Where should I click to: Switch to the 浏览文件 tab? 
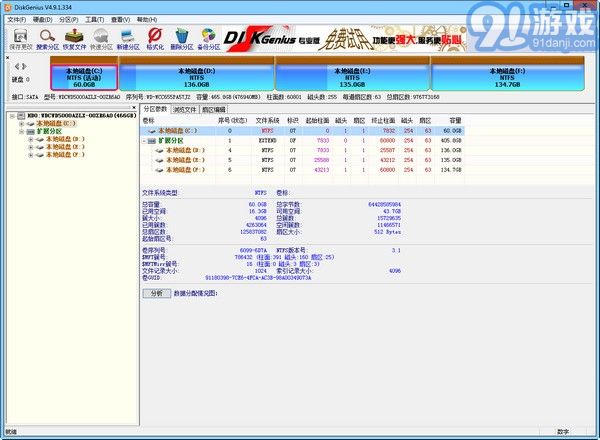185,110
